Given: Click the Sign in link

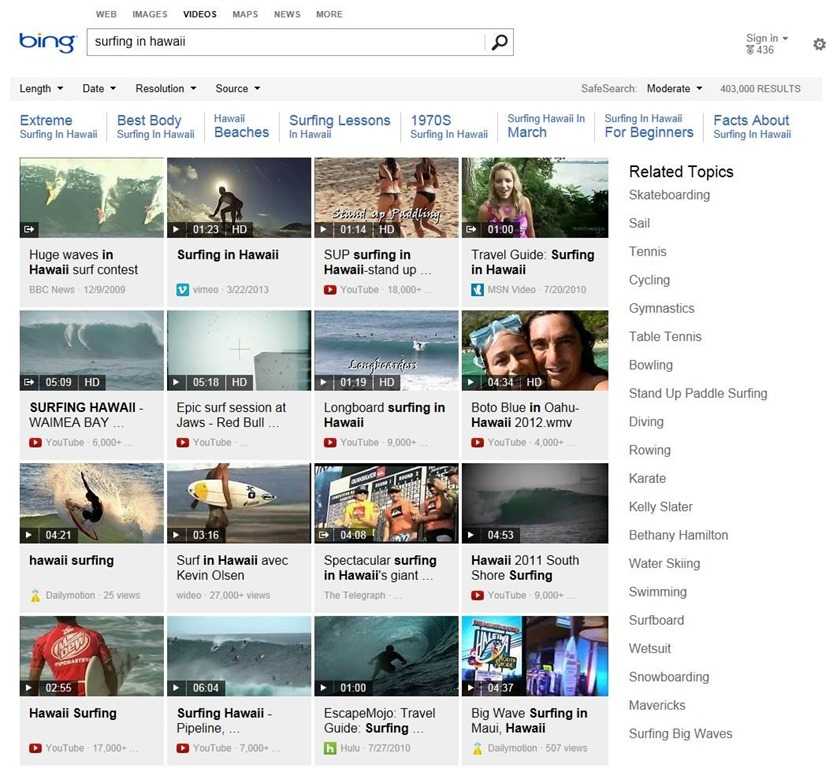Looking at the screenshot, I should tap(762, 37).
